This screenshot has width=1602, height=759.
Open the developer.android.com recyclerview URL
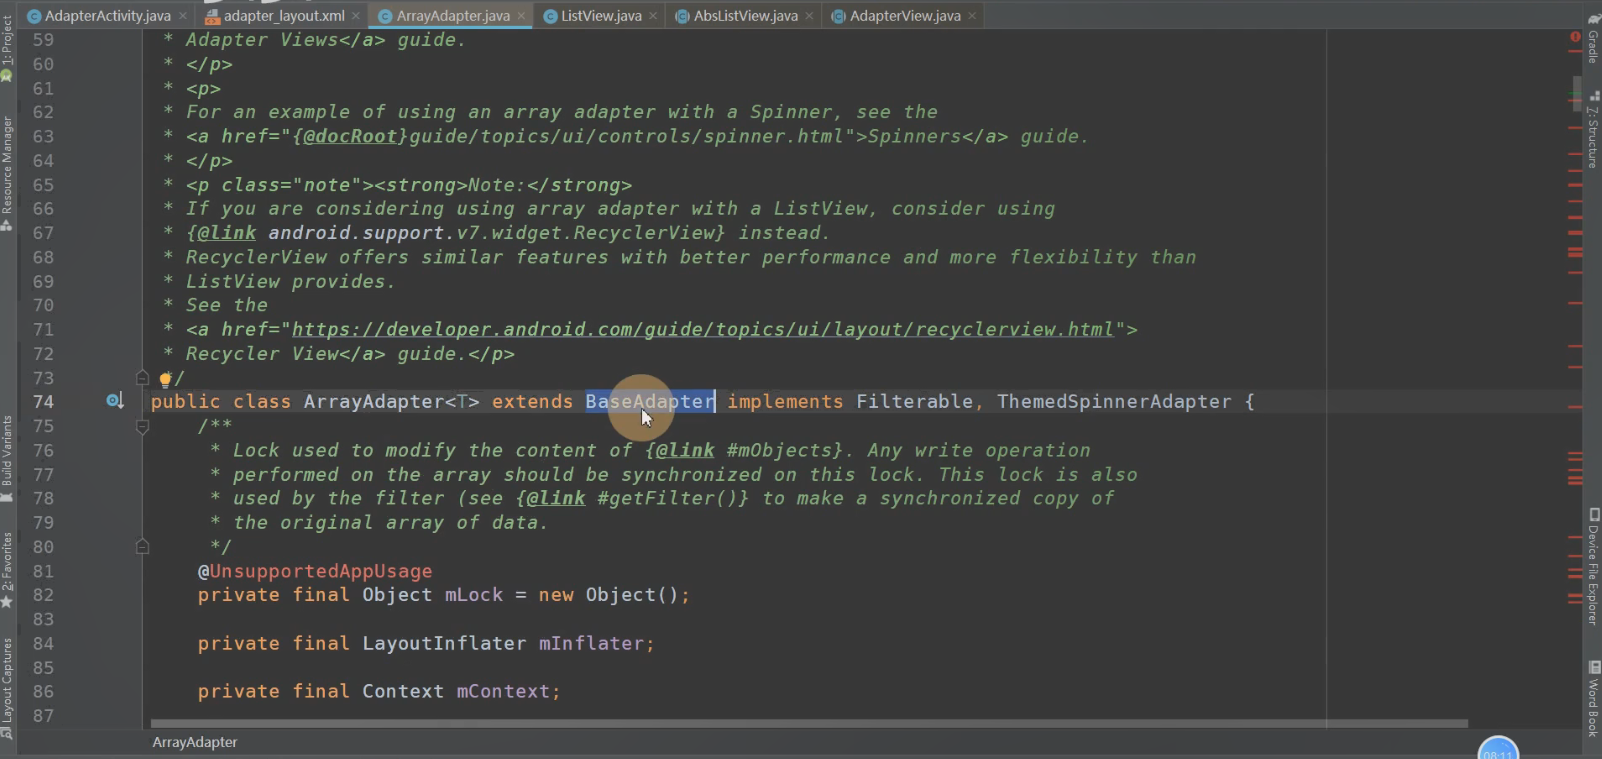coord(703,329)
